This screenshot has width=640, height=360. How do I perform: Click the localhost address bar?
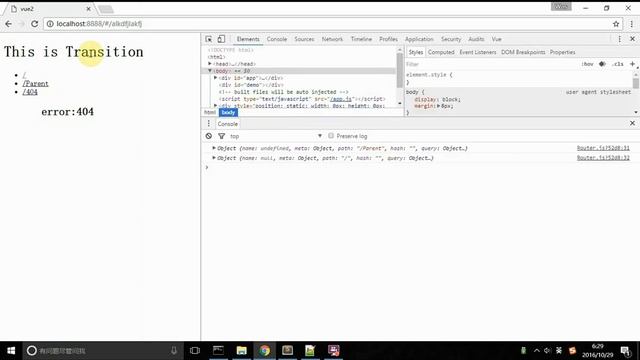click(x=327, y=24)
